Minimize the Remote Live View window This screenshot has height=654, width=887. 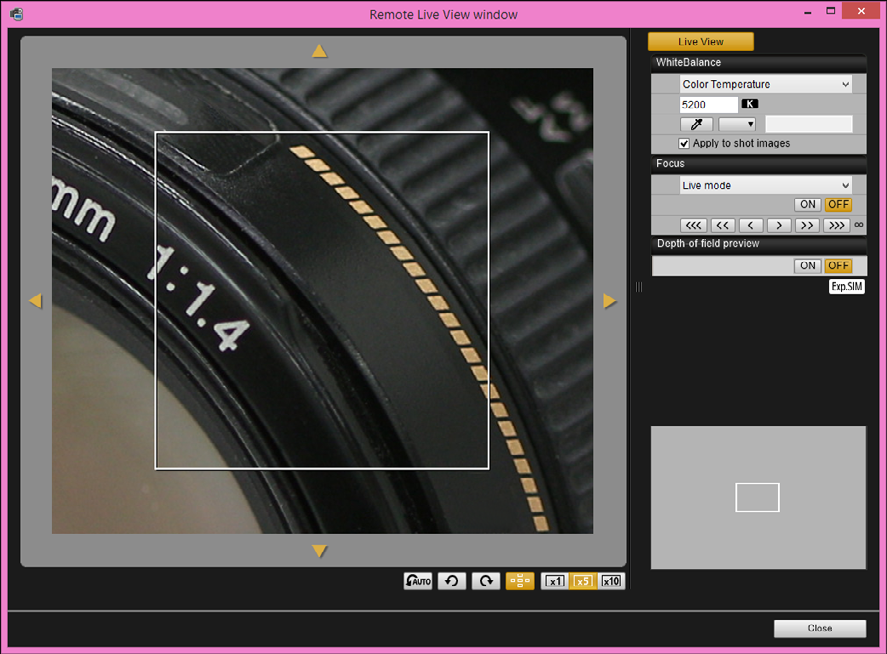(x=807, y=12)
